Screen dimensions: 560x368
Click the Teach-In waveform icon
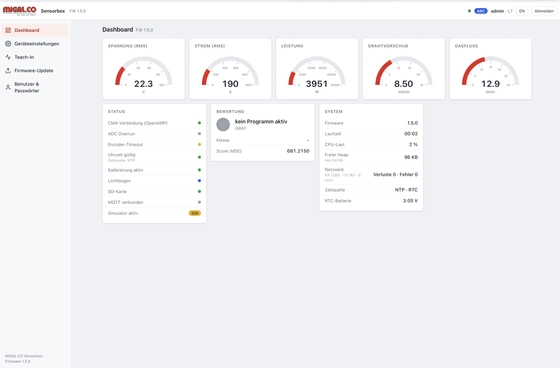pos(8,57)
